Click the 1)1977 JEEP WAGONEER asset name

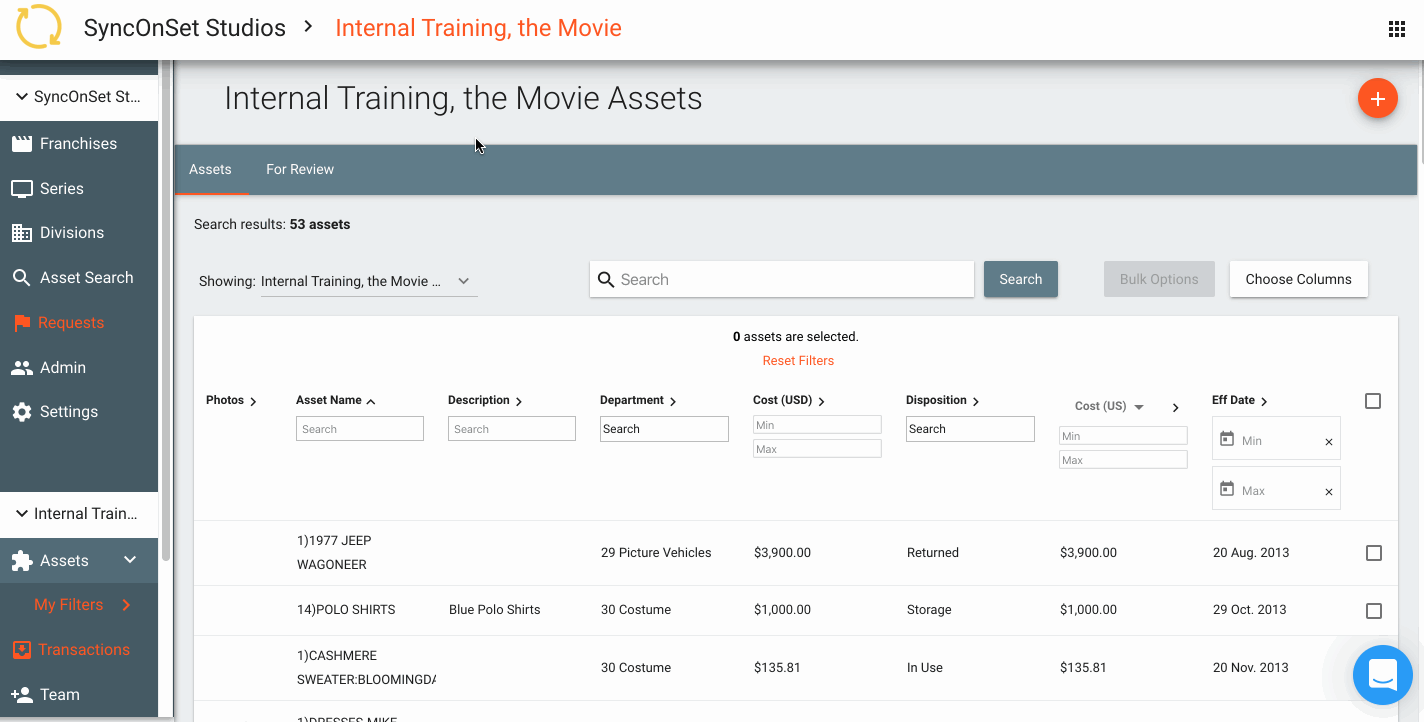click(x=334, y=553)
